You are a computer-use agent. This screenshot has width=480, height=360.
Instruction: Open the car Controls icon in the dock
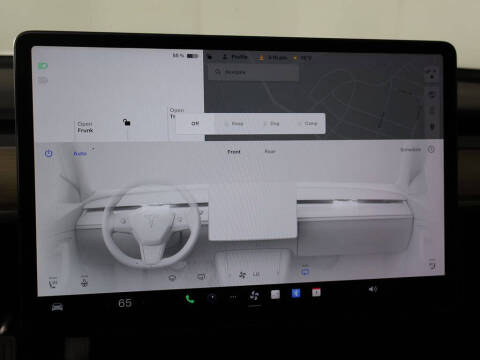pyautogui.click(x=57, y=306)
